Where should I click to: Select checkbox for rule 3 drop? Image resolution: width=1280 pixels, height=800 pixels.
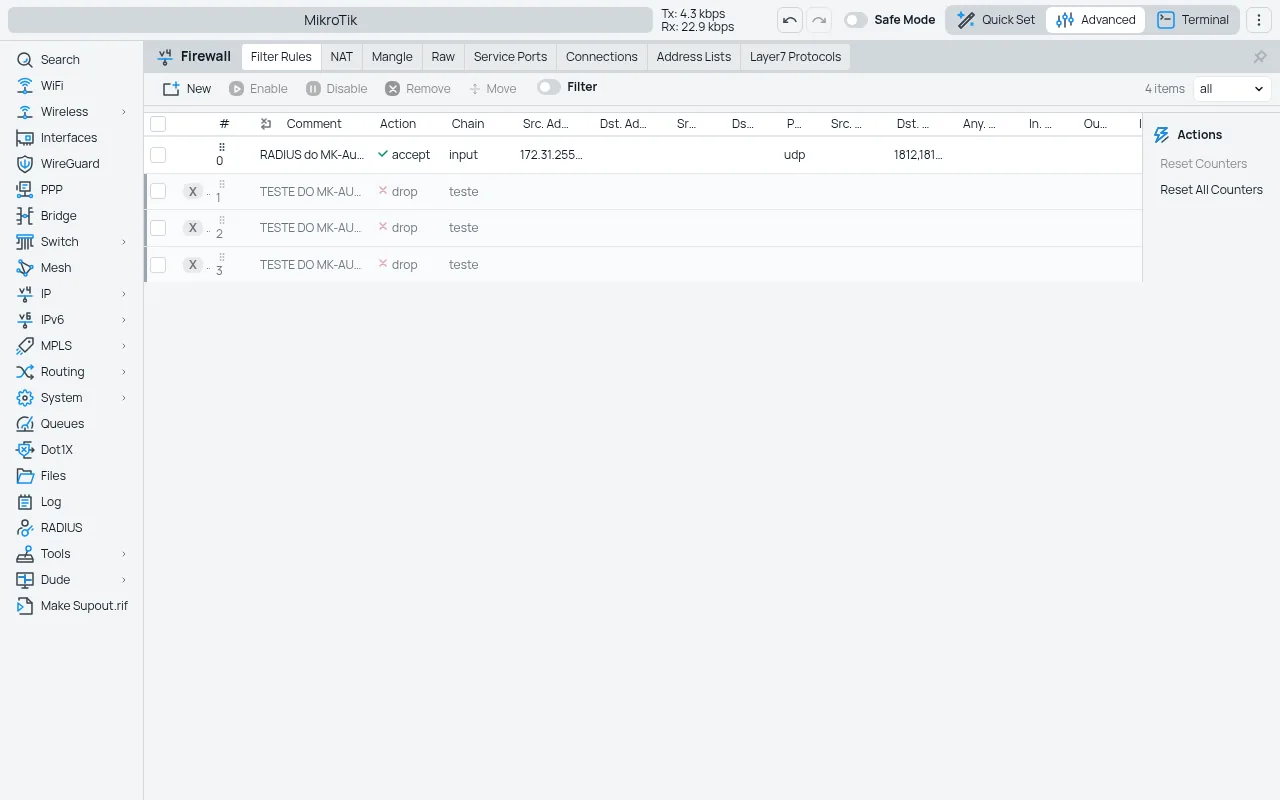pos(158,265)
